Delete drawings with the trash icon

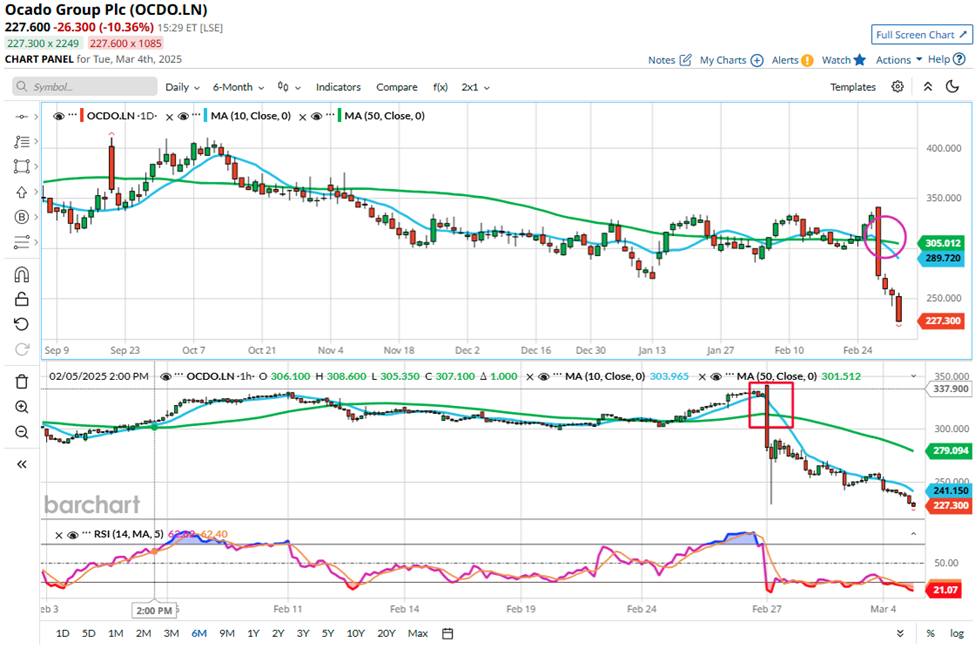(21, 382)
